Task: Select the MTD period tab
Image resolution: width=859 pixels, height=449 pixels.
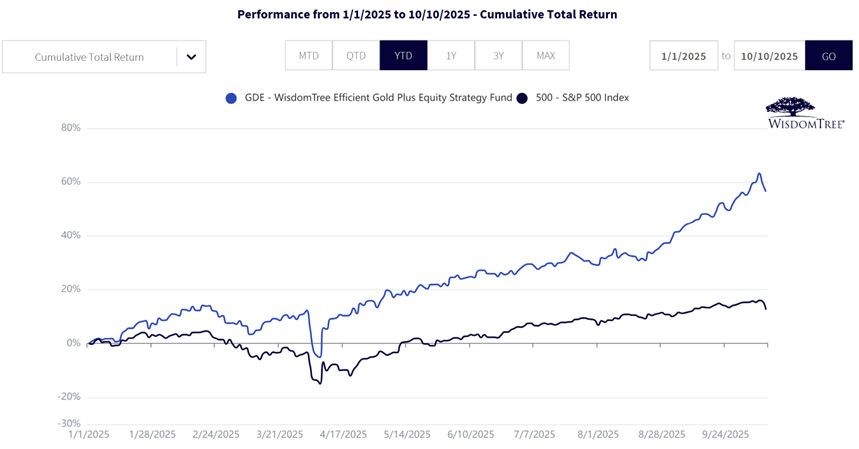Action: click(308, 55)
